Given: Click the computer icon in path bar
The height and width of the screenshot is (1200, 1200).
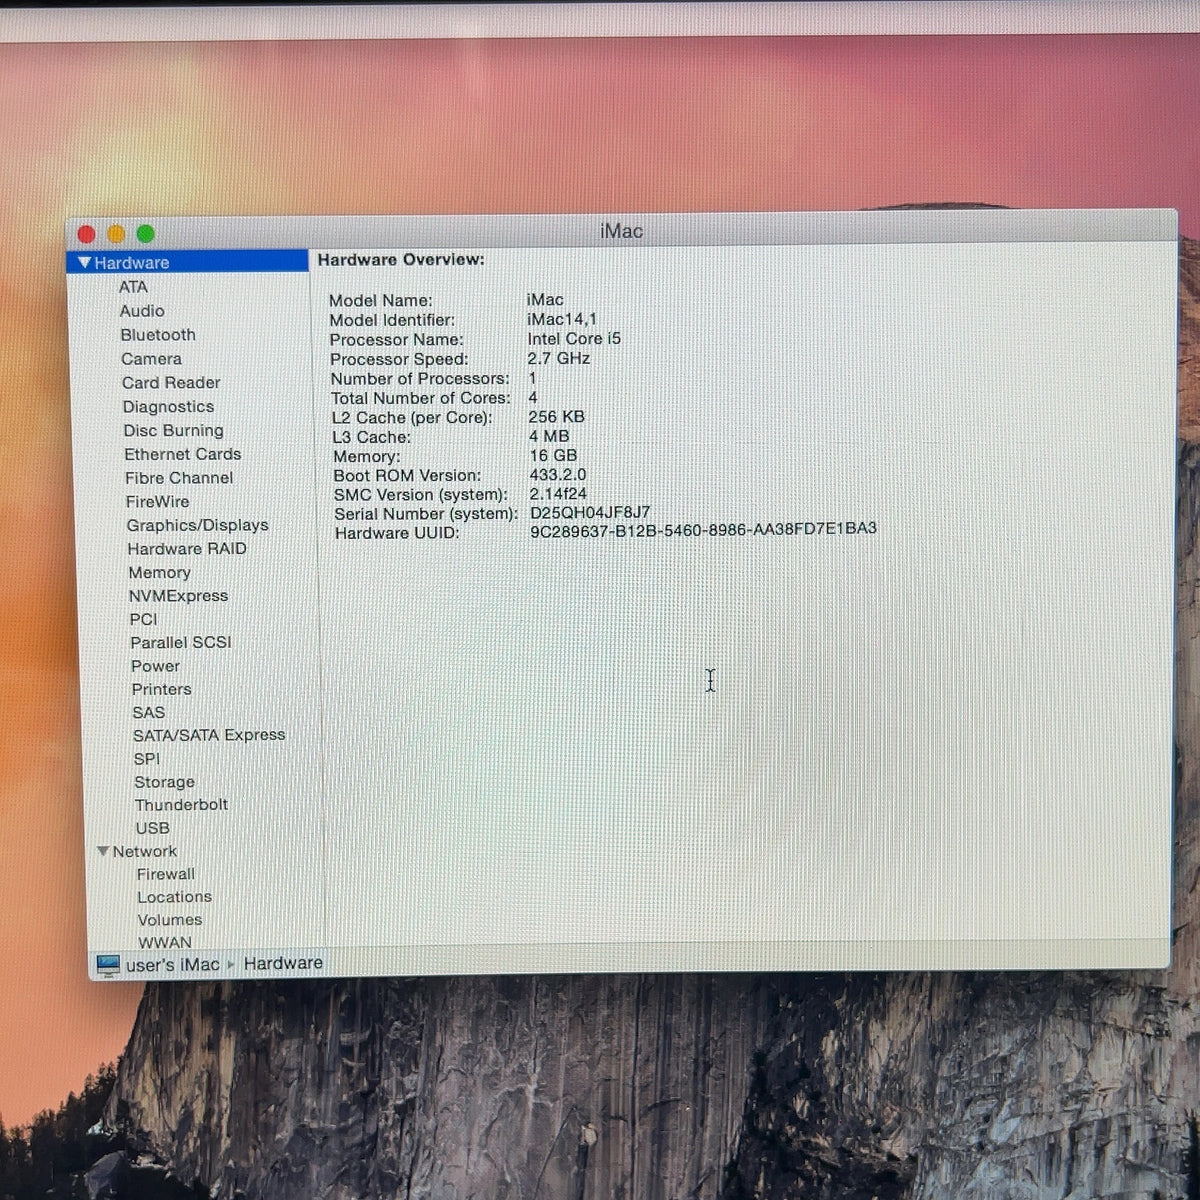Looking at the screenshot, I should [x=107, y=965].
